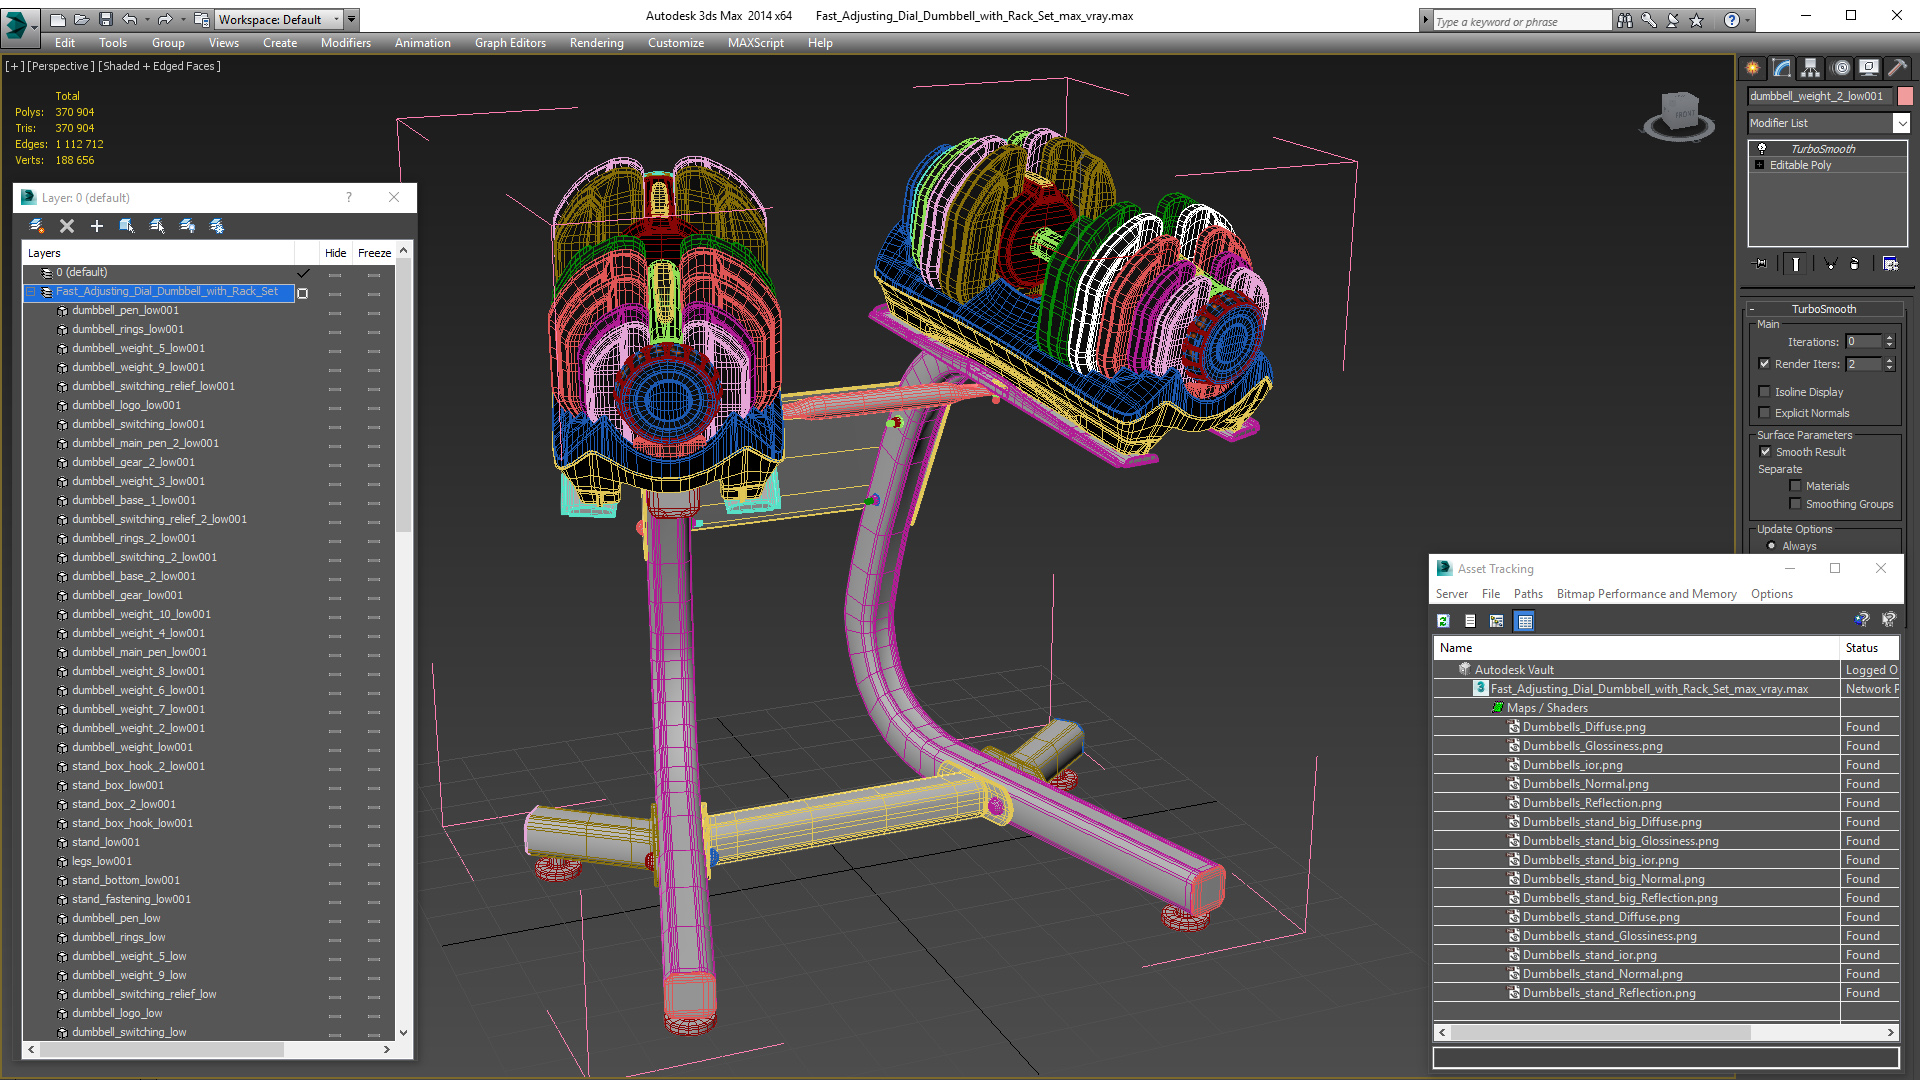
Task: Open the Rendering menu
Action: 596,43
